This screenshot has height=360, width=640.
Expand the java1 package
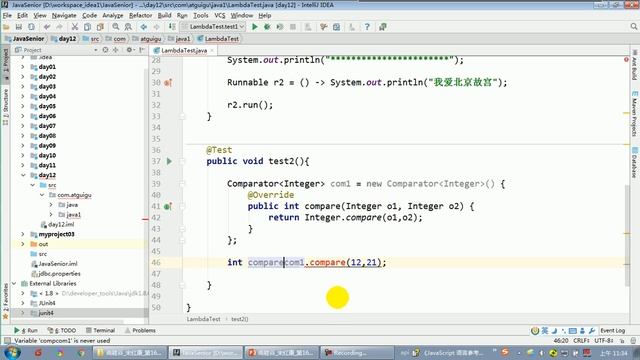51,215
